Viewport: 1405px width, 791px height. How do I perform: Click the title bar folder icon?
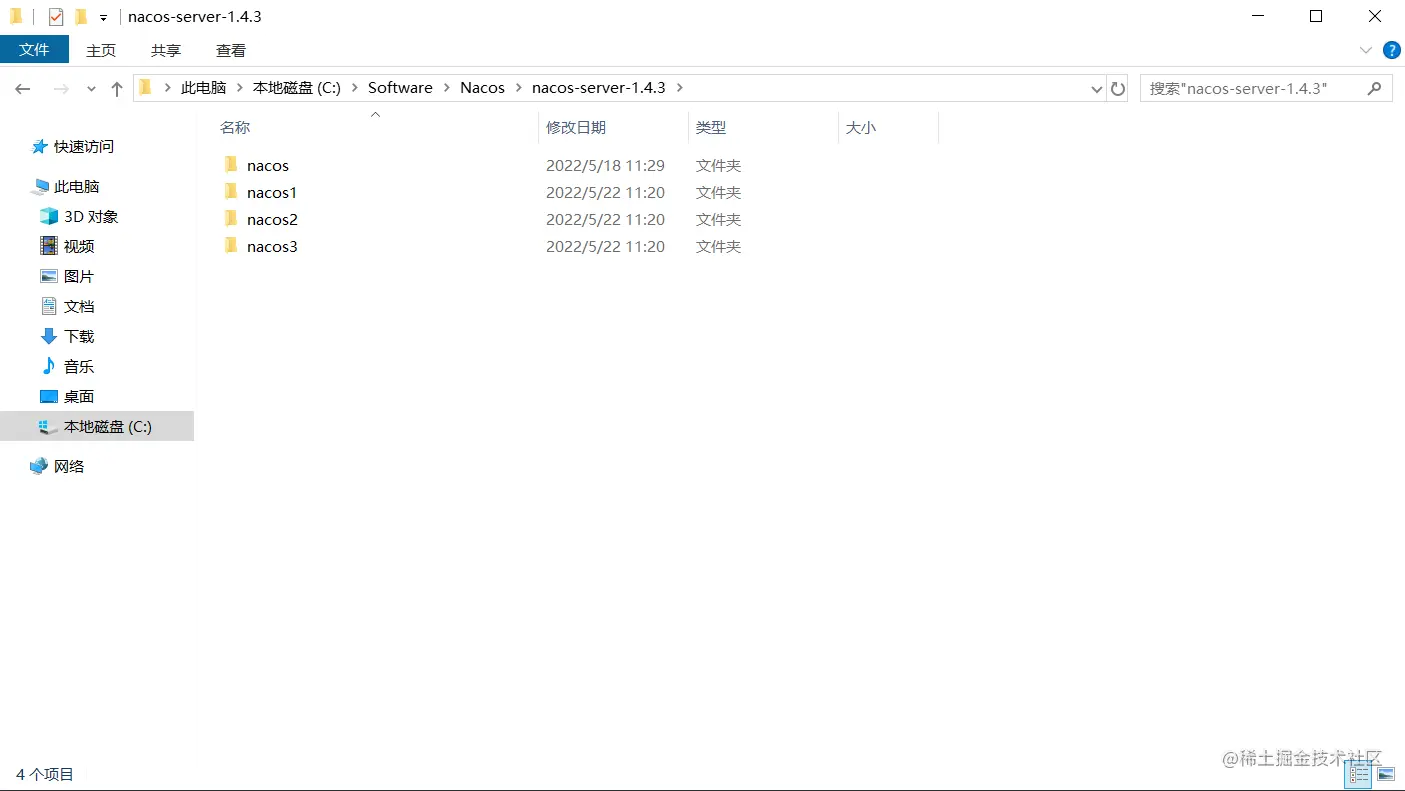[x=16, y=17]
